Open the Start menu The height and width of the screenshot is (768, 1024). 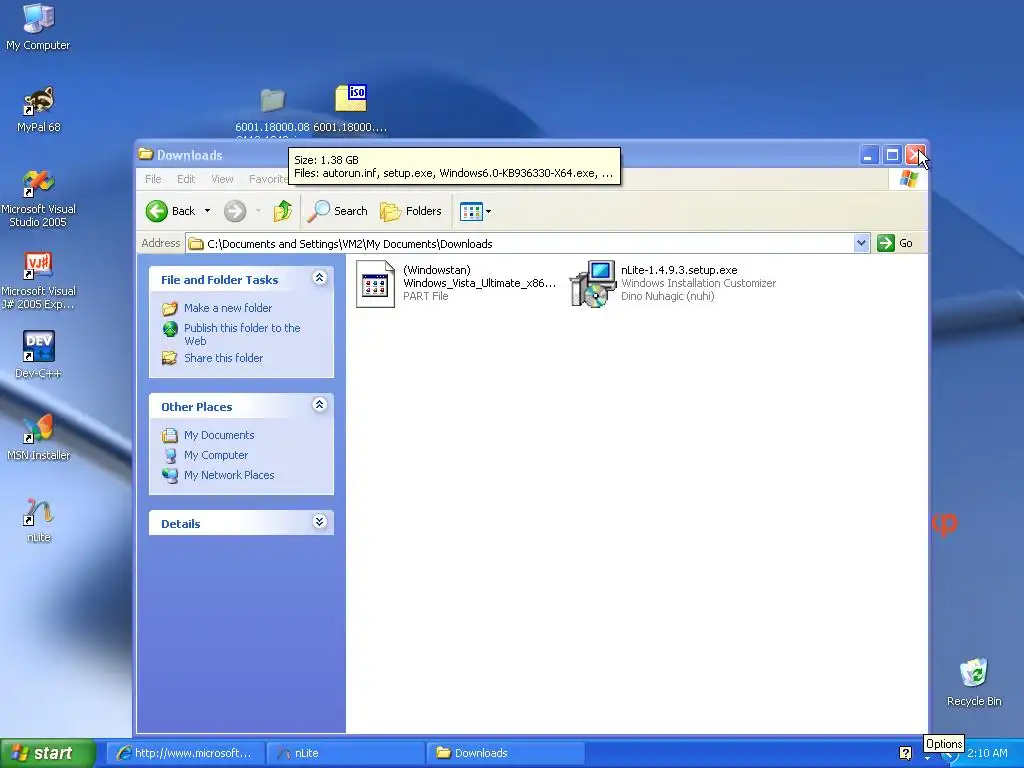[x=48, y=753]
